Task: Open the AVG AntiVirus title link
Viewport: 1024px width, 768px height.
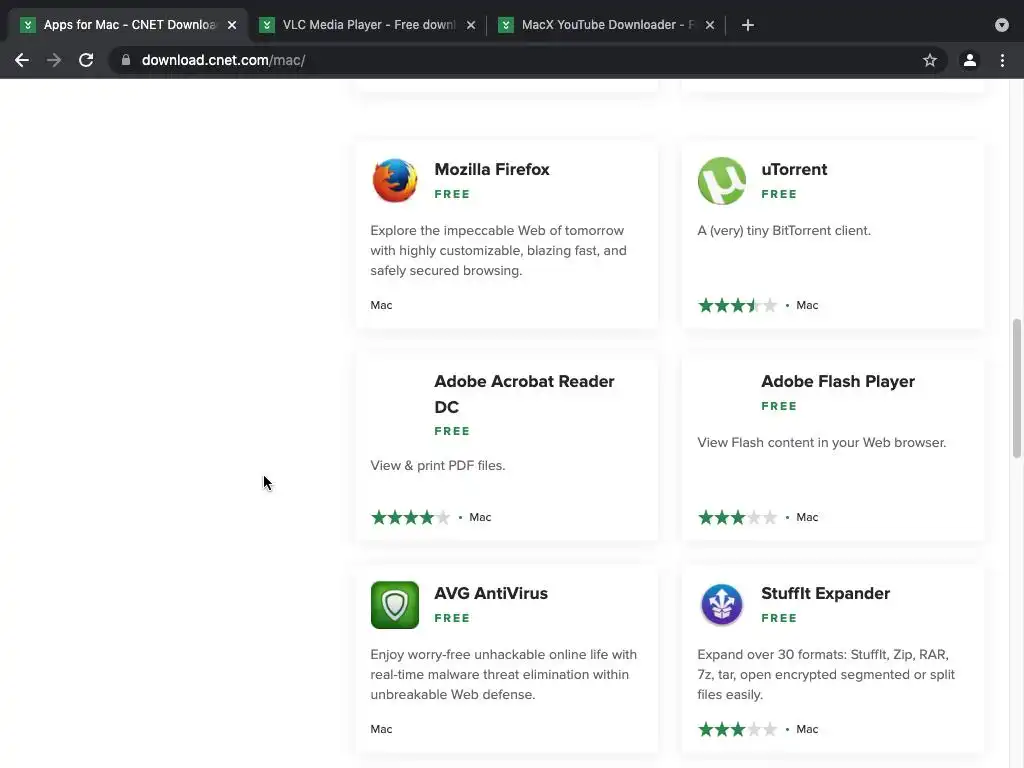Action: click(x=491, y=593)
